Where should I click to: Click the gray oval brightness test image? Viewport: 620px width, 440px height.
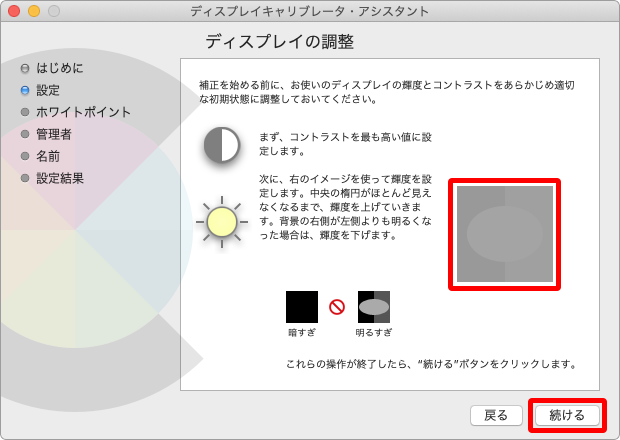pos(504,234)
